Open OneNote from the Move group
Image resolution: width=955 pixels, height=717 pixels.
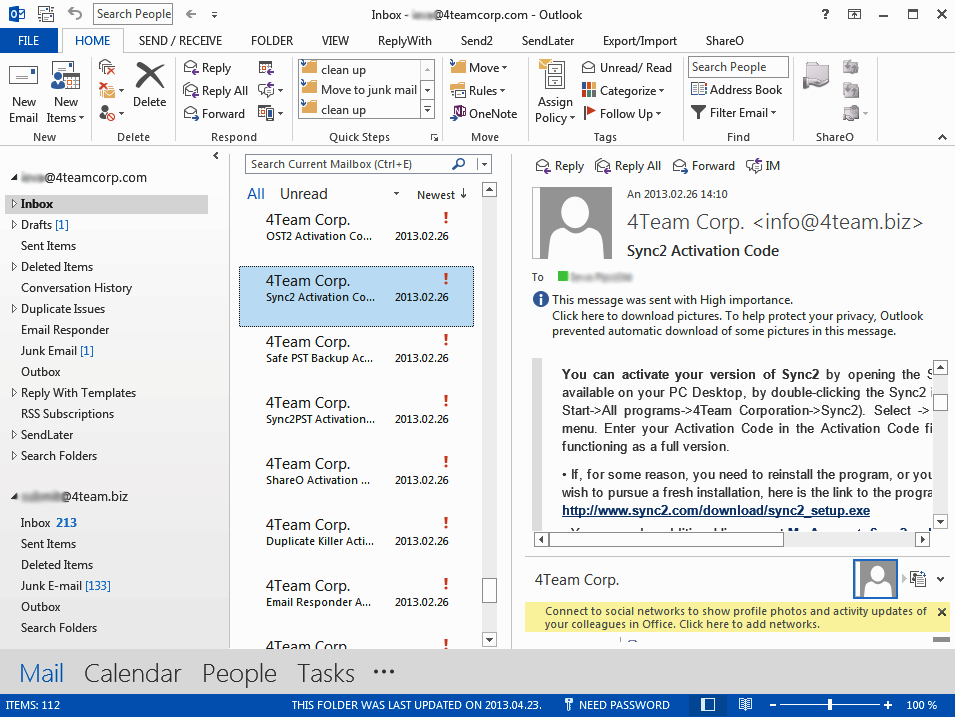[x=484, y=113]
